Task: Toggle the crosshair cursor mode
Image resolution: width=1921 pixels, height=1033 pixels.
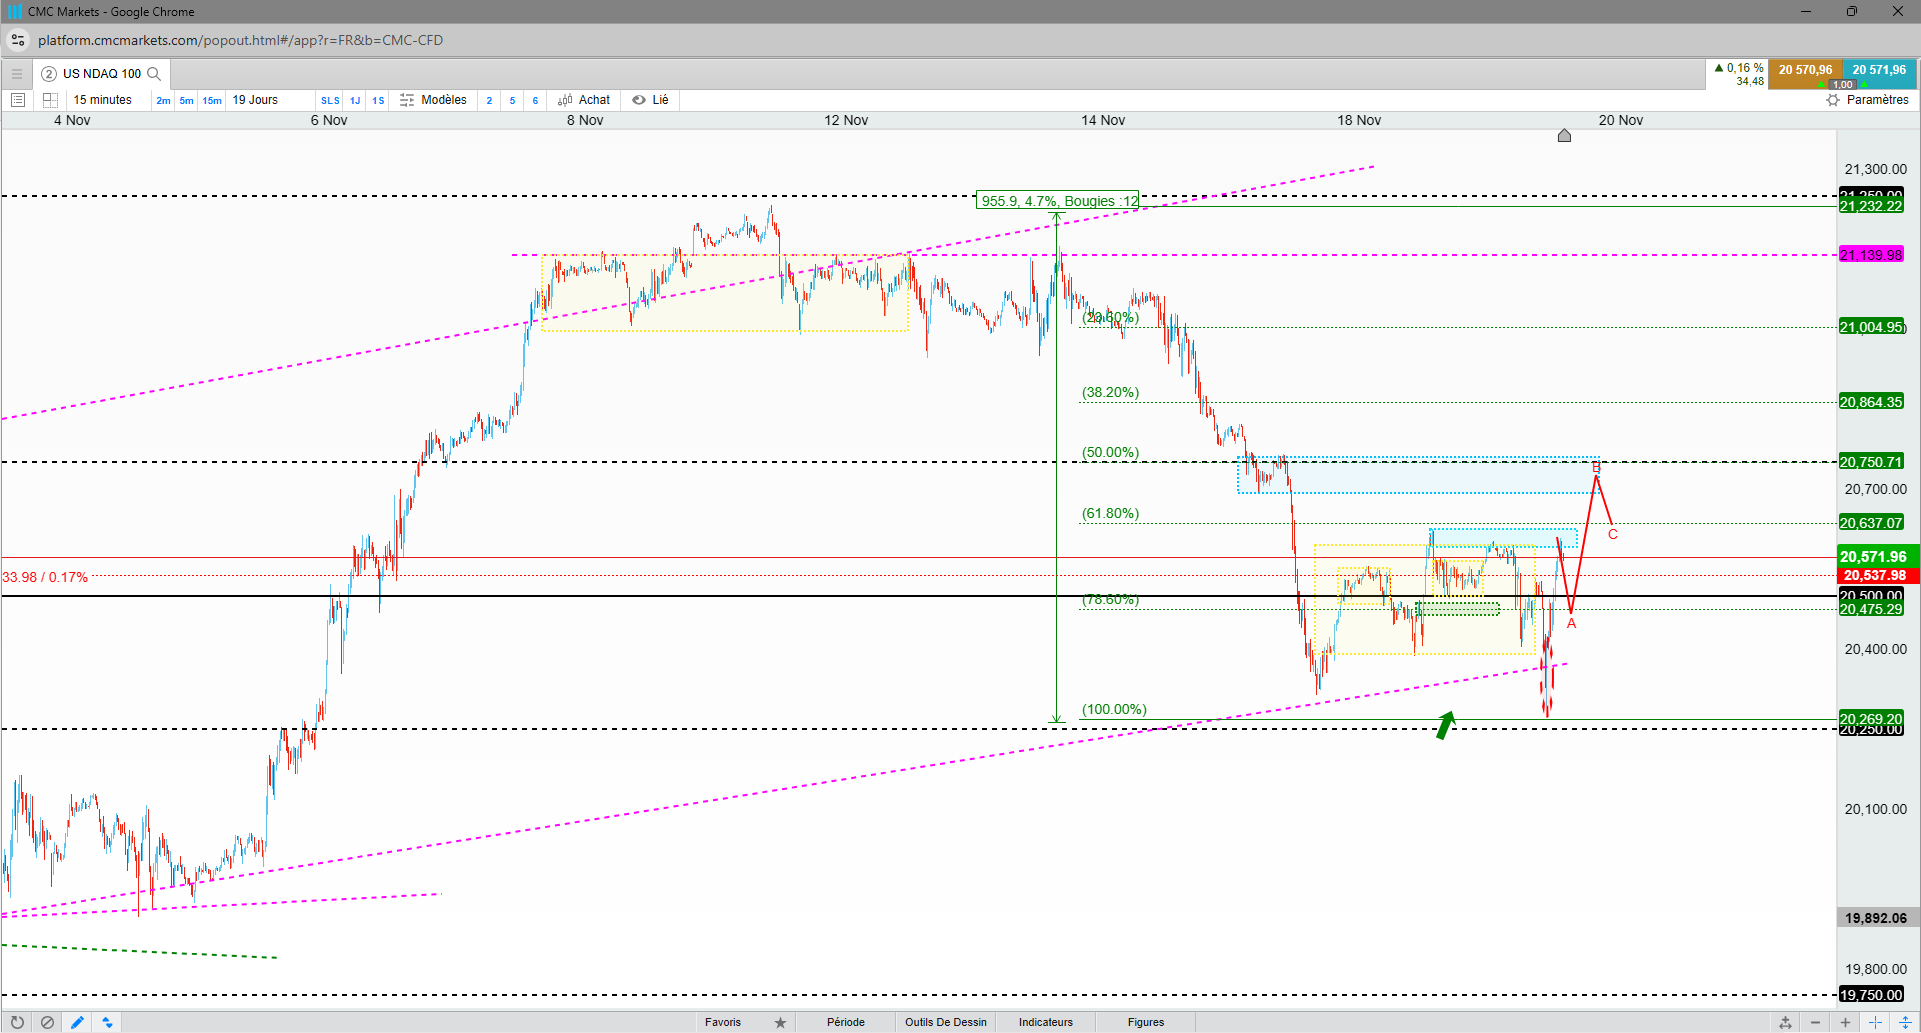Action: point(1875,1022)
